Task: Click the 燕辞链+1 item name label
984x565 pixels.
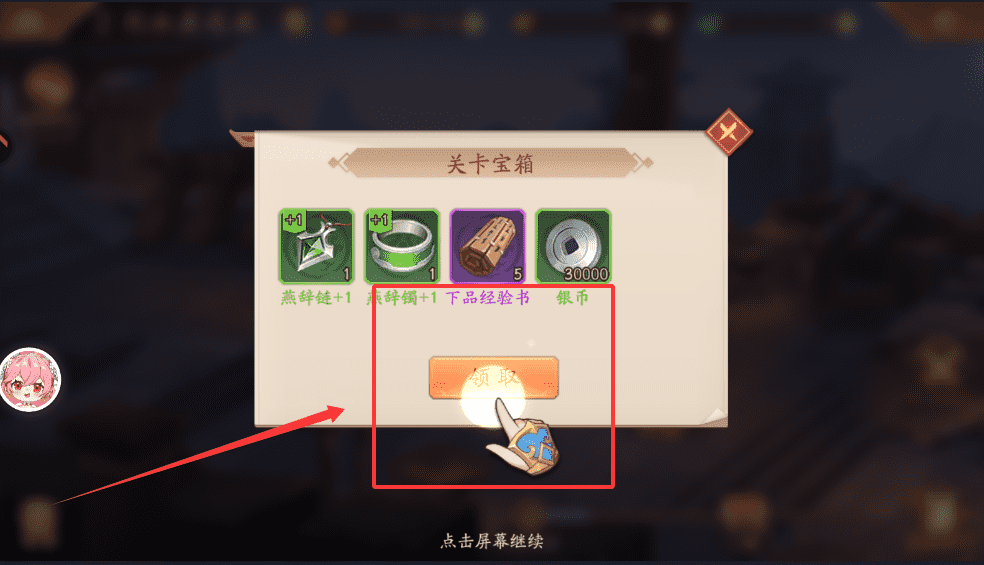Action: click(x=316, y=297)
